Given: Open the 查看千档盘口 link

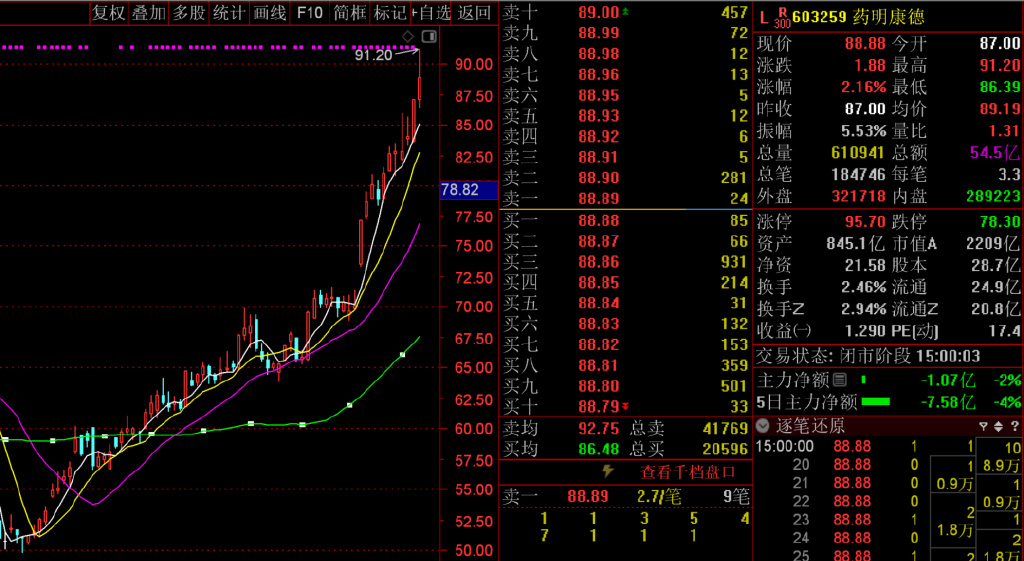Looking at the screenshot, I should click(688, 471).
